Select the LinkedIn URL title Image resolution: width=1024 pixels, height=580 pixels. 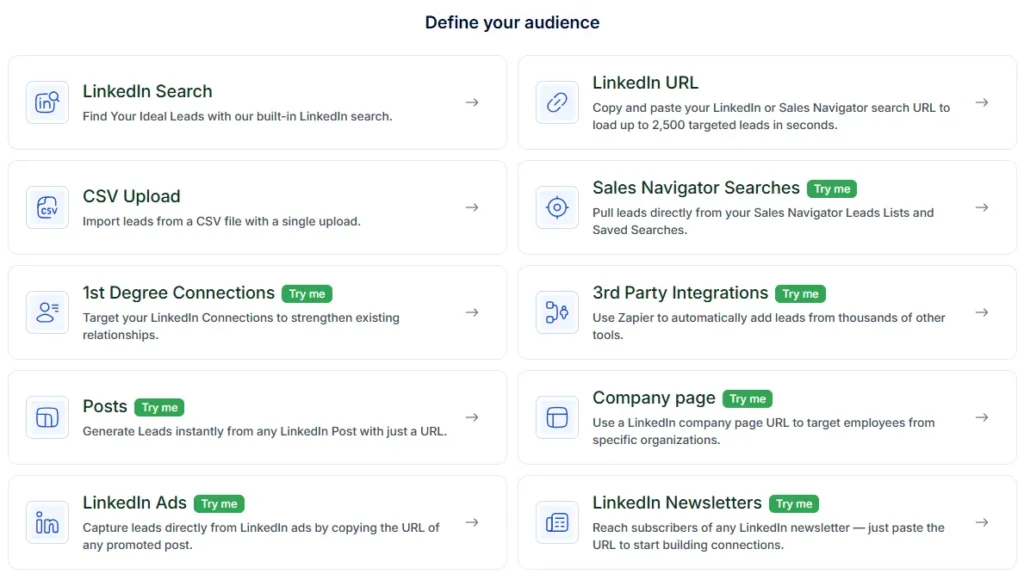(645, 83)
